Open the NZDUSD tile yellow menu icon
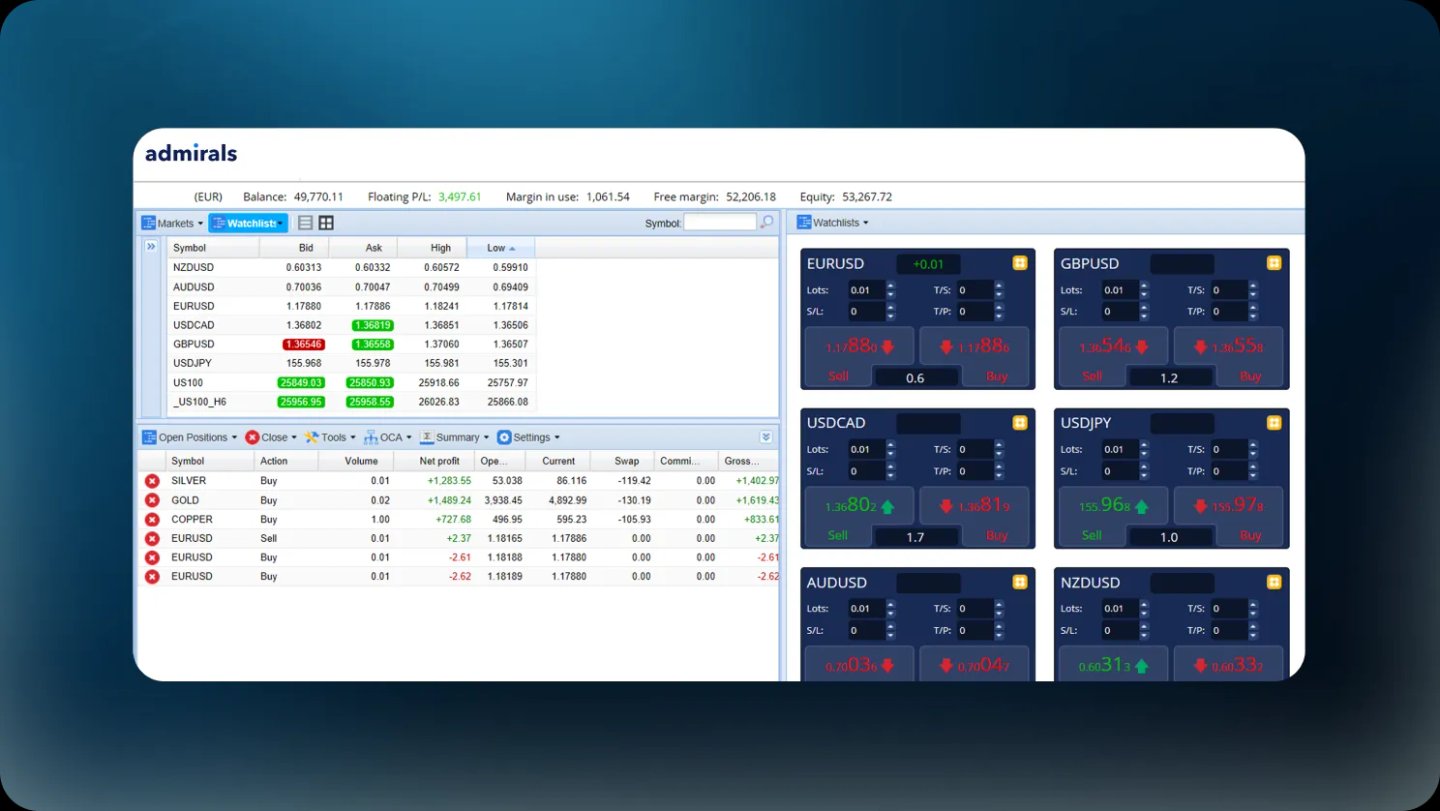Screen dimensions: 1440x811 tap(1274, 582)
